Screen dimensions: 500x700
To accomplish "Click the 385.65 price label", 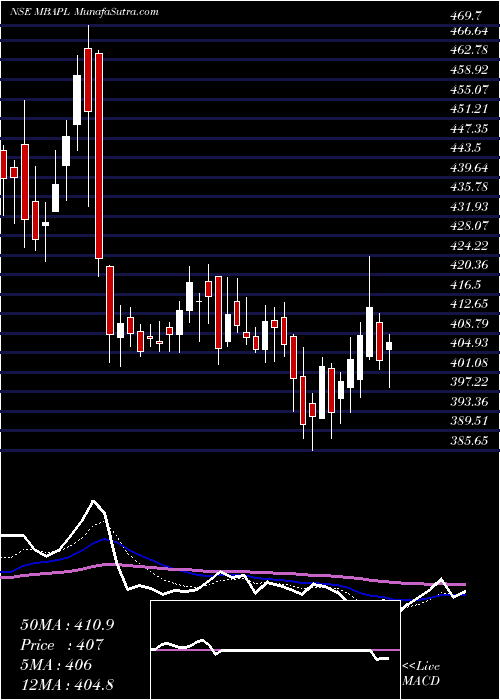I will (469, 441).
